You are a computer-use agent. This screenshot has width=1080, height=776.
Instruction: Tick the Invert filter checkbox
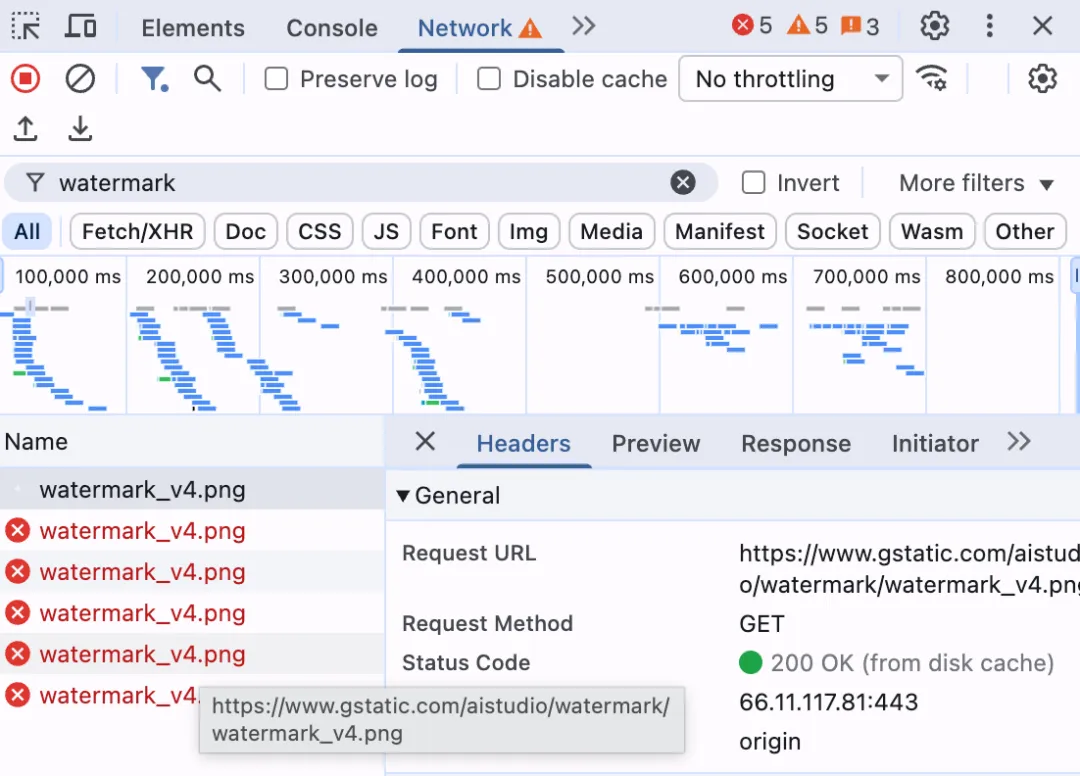[753, 183]
